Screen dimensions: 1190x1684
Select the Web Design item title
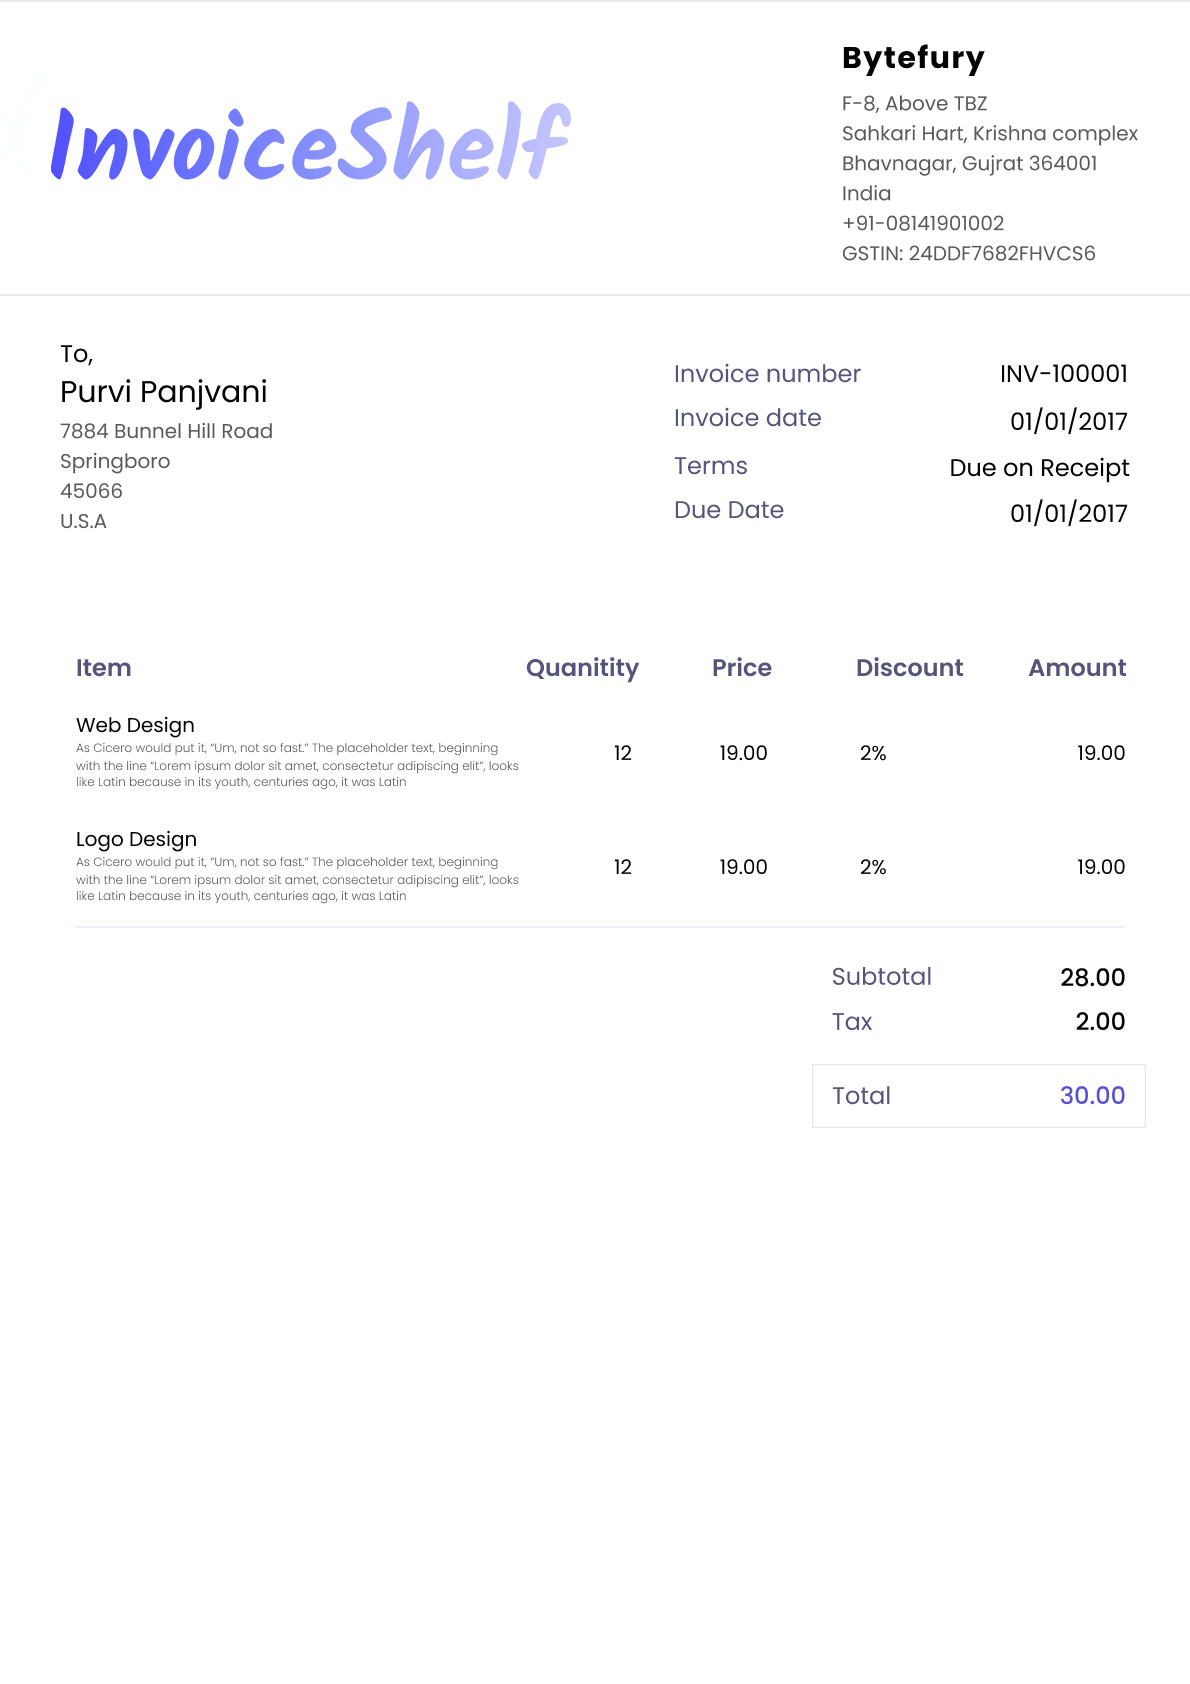tap(135, 725)
